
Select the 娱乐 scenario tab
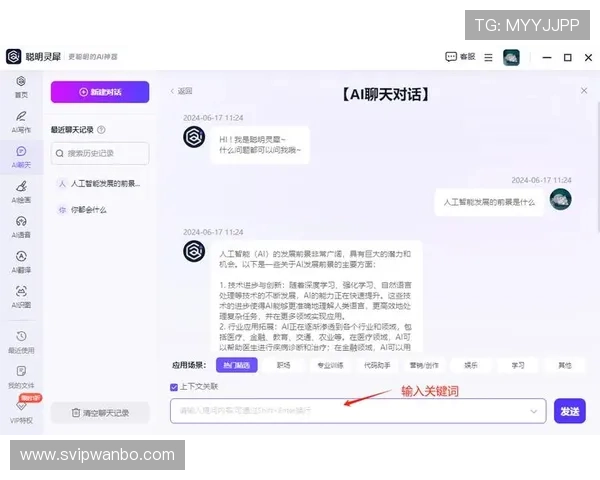tap(471, 365)
